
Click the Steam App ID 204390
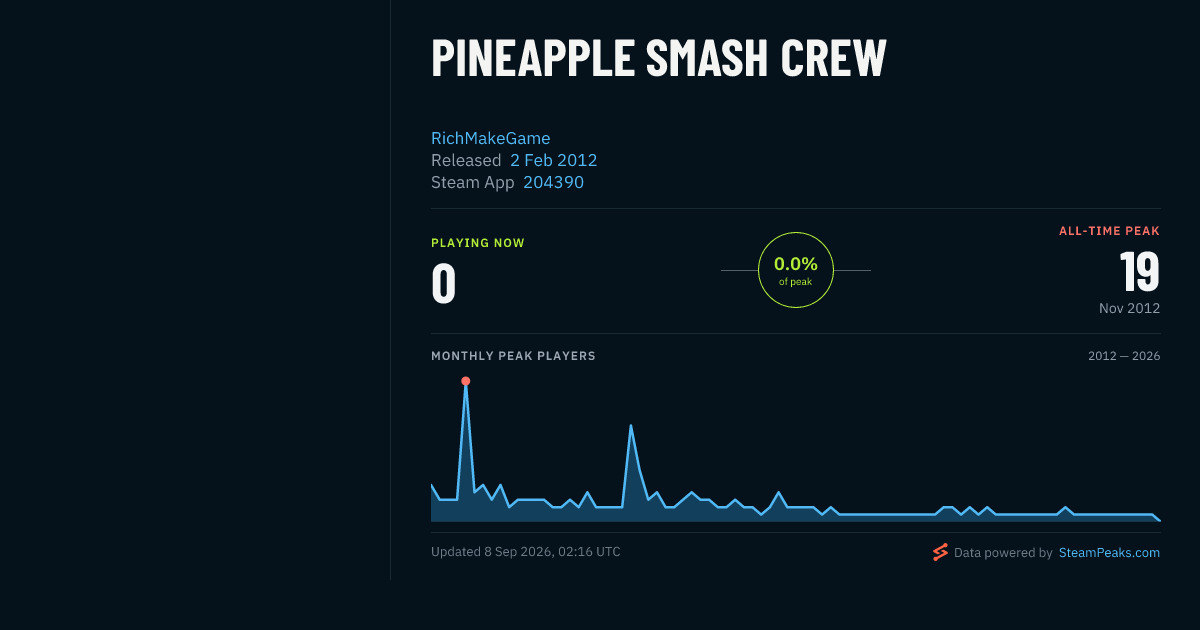point(553,182)
